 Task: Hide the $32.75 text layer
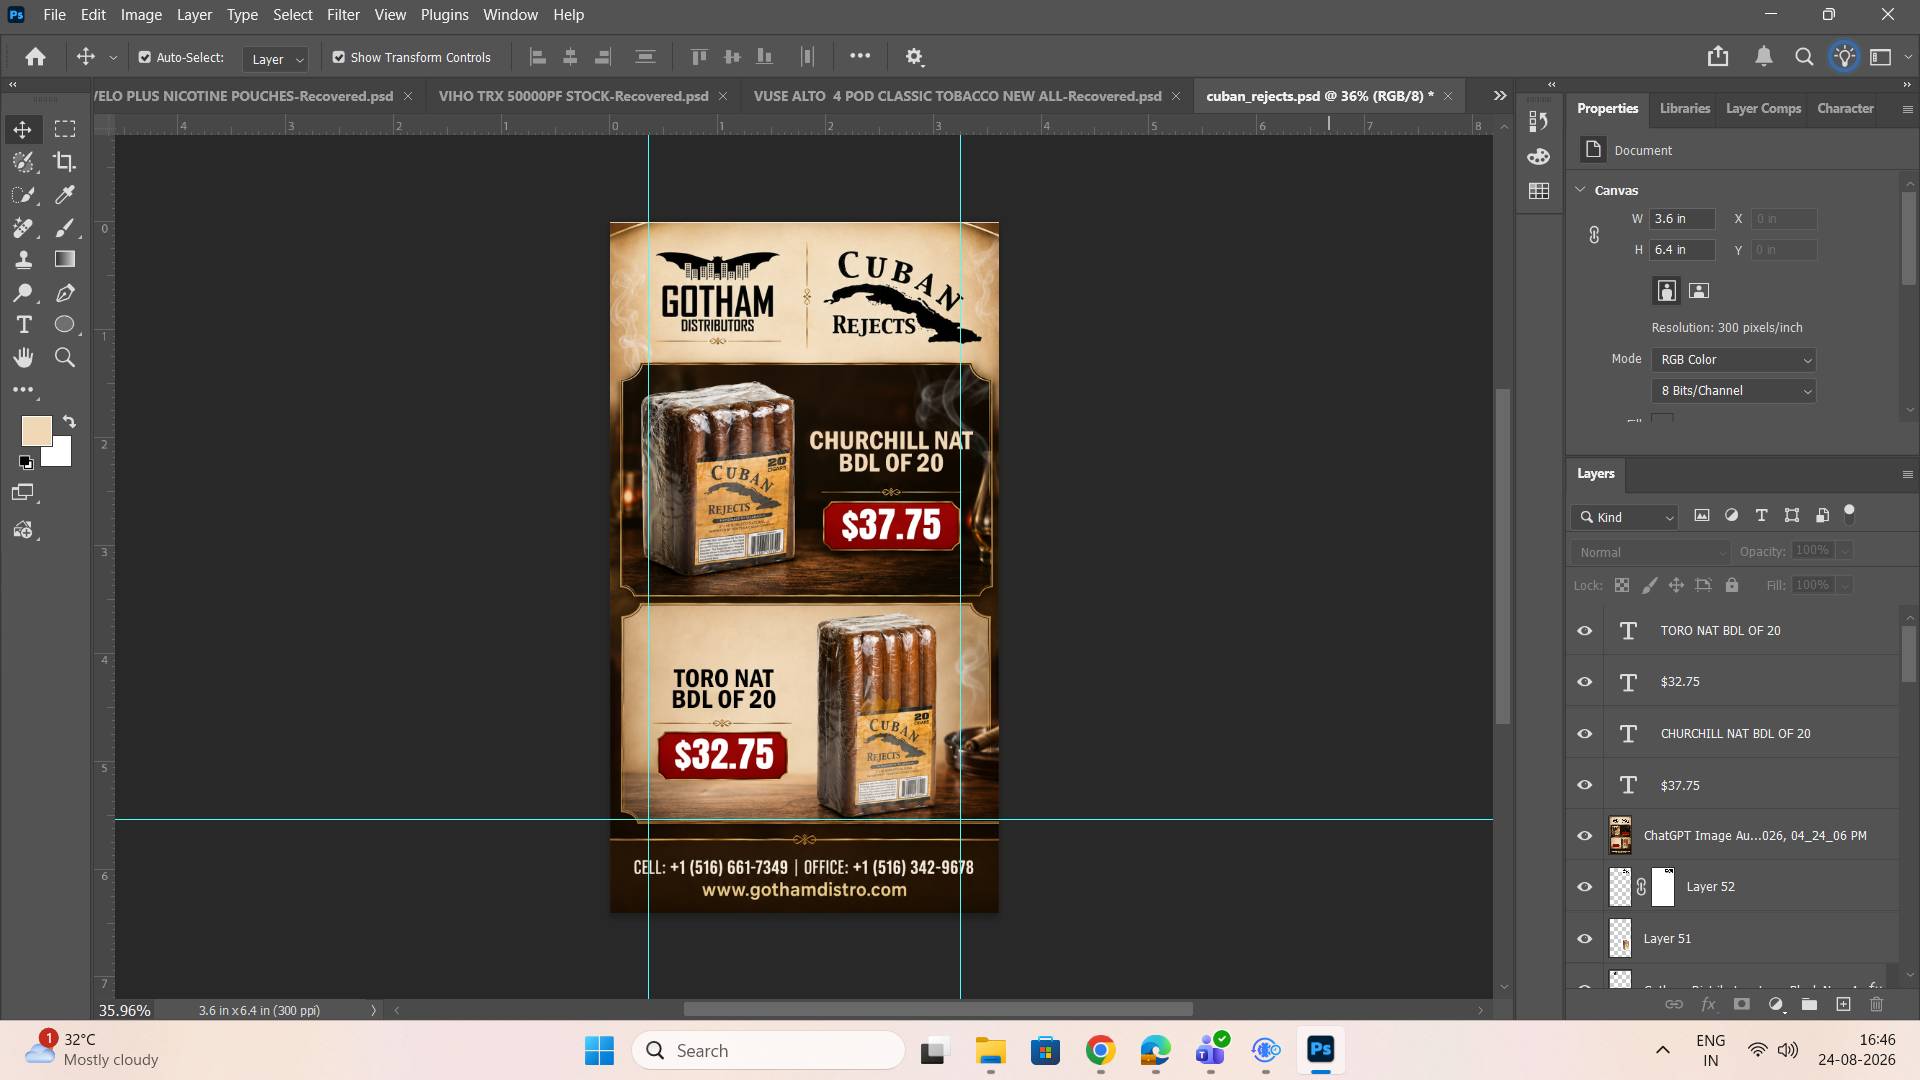click(x=1585, y=682)
